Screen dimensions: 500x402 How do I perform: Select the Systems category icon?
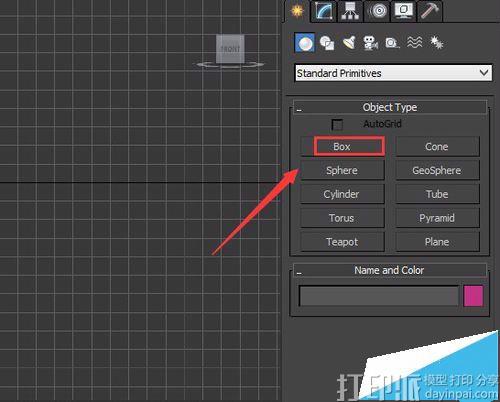point(436,43)
